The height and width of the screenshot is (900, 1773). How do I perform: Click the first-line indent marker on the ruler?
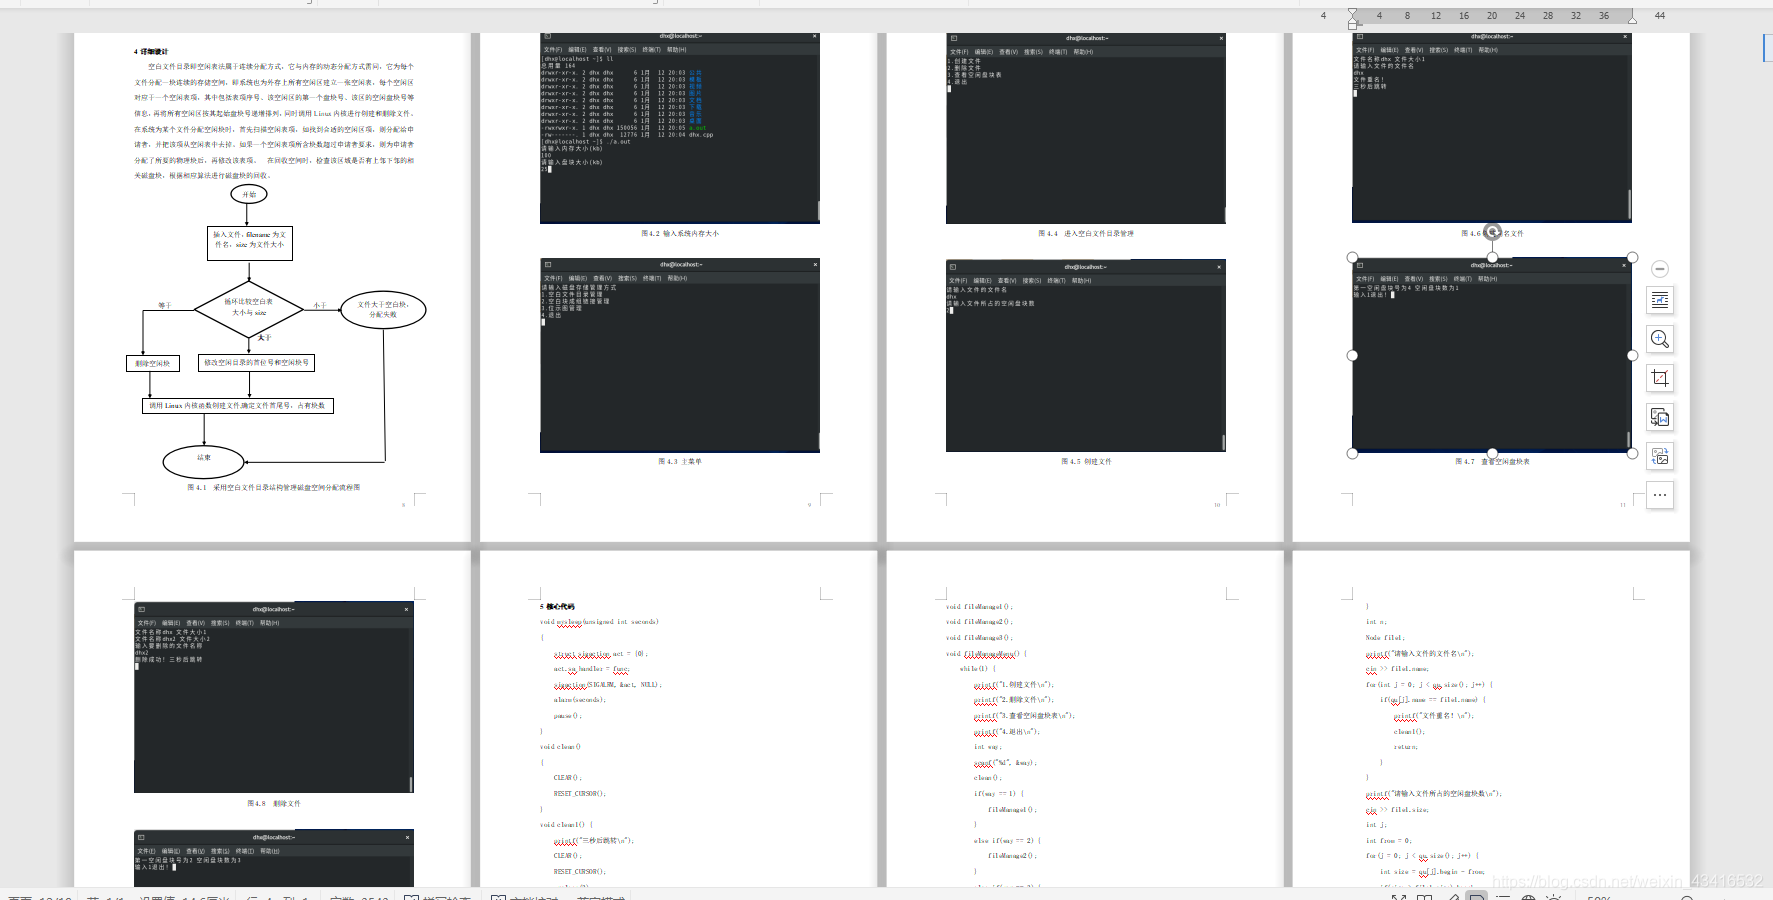tap(1353, 12)
